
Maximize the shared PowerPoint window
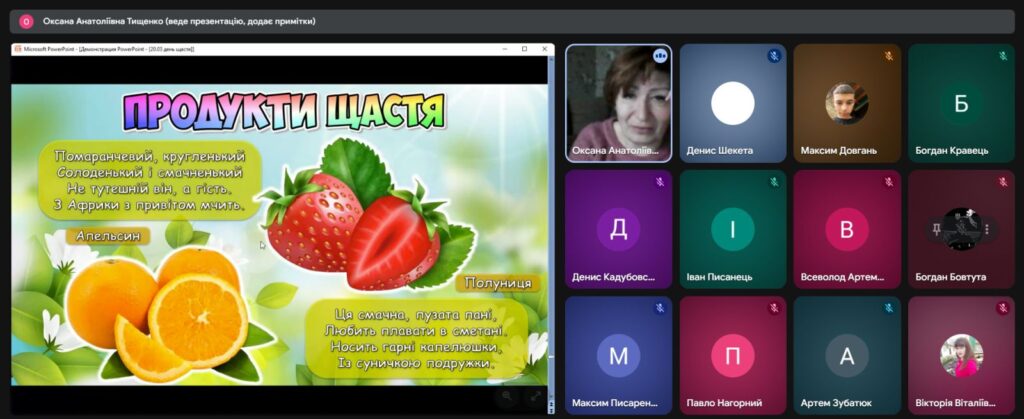pyautogui.click(x=524, y=48)
